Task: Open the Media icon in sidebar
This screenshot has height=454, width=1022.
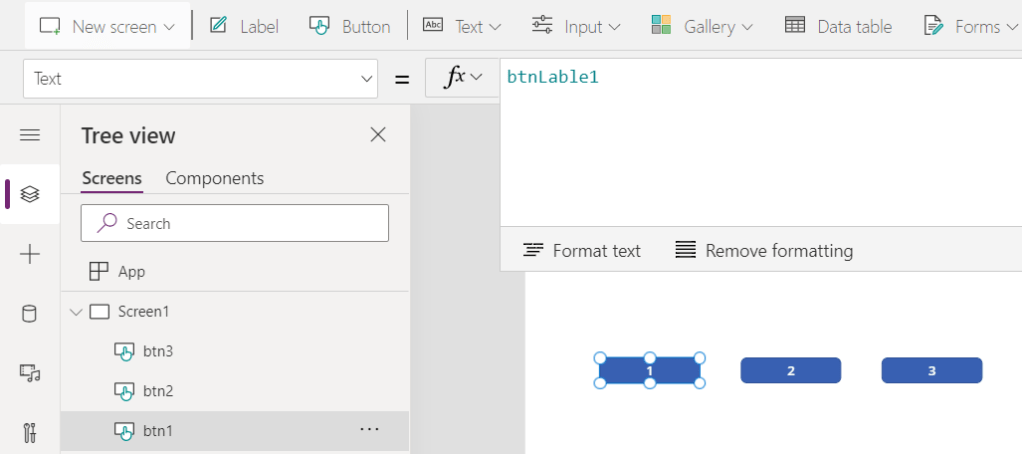Action: click(x=30, y=373)
